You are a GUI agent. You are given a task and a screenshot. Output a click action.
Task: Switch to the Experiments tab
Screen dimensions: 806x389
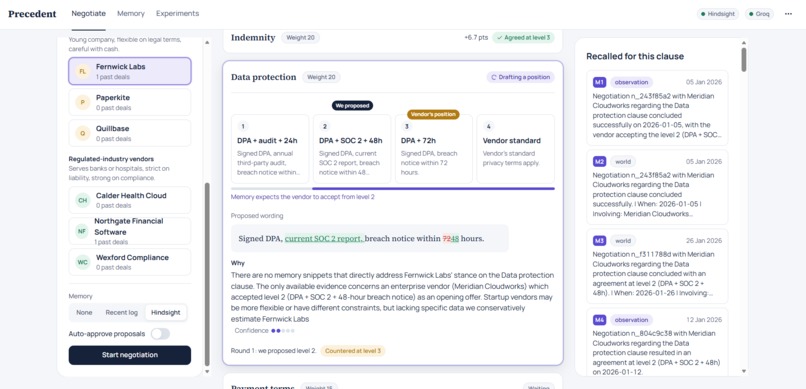pos(177,14)
